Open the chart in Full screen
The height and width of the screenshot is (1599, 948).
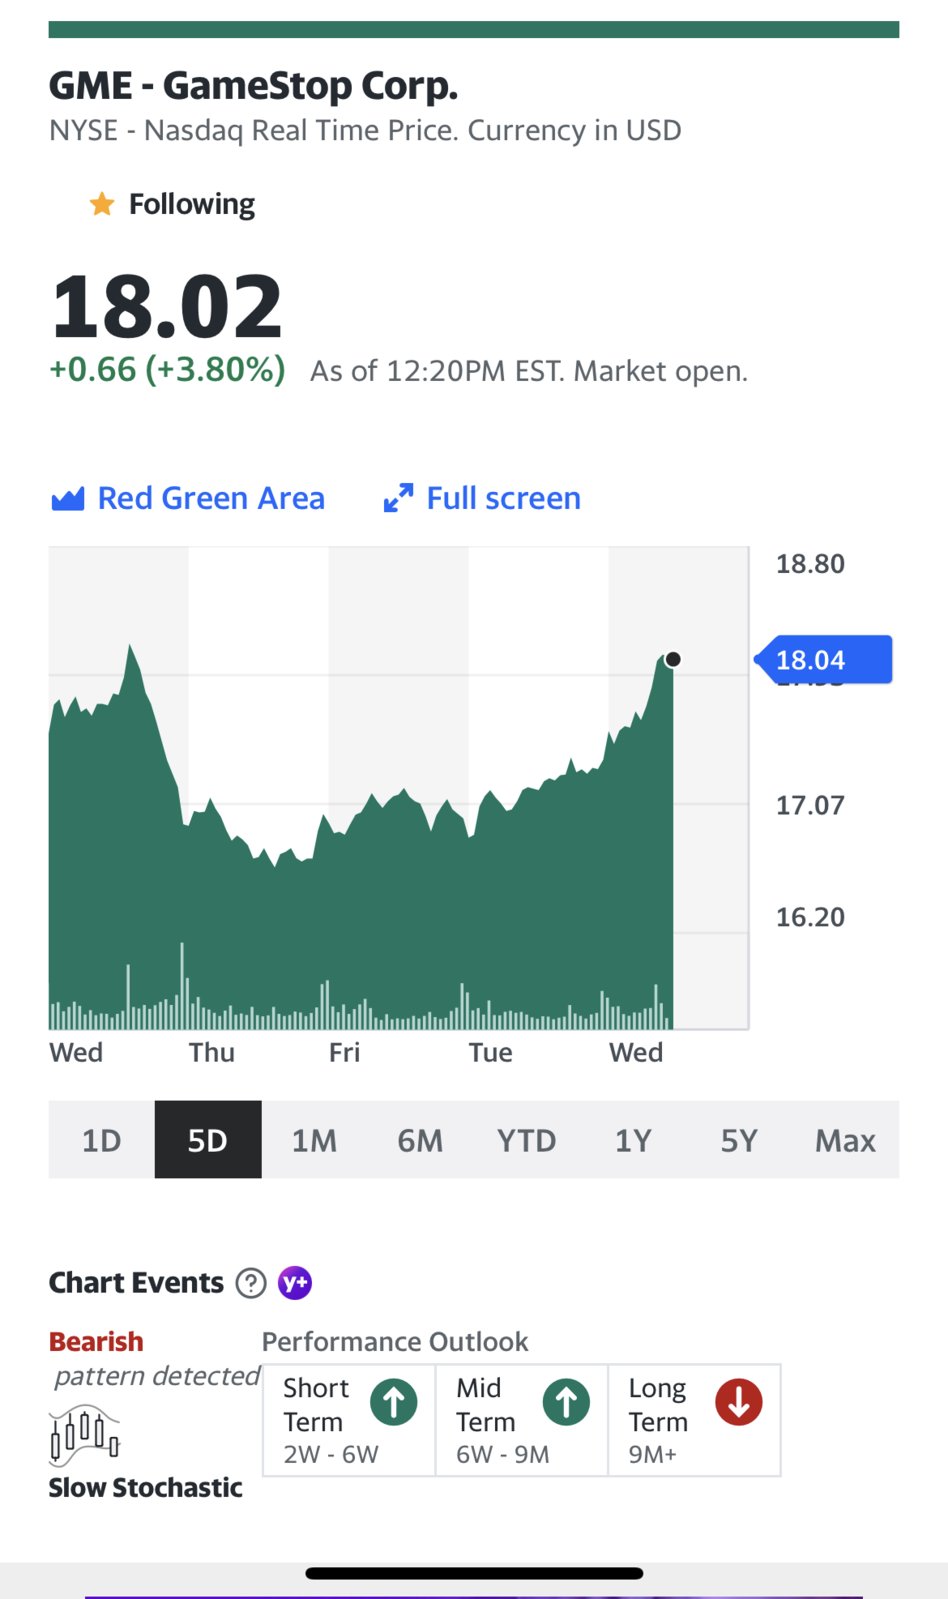482,498
